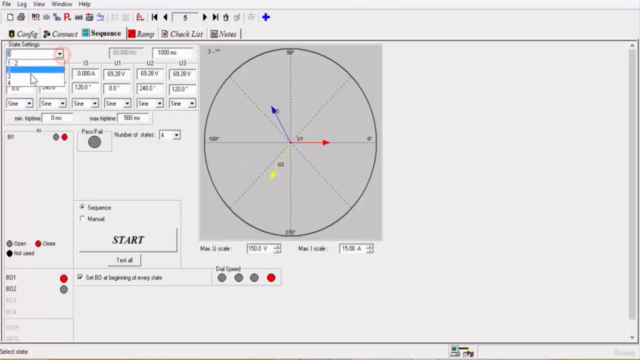640x360 pixels.
Task: Open the Sine dropdown under I3
Action: (95, 104)
